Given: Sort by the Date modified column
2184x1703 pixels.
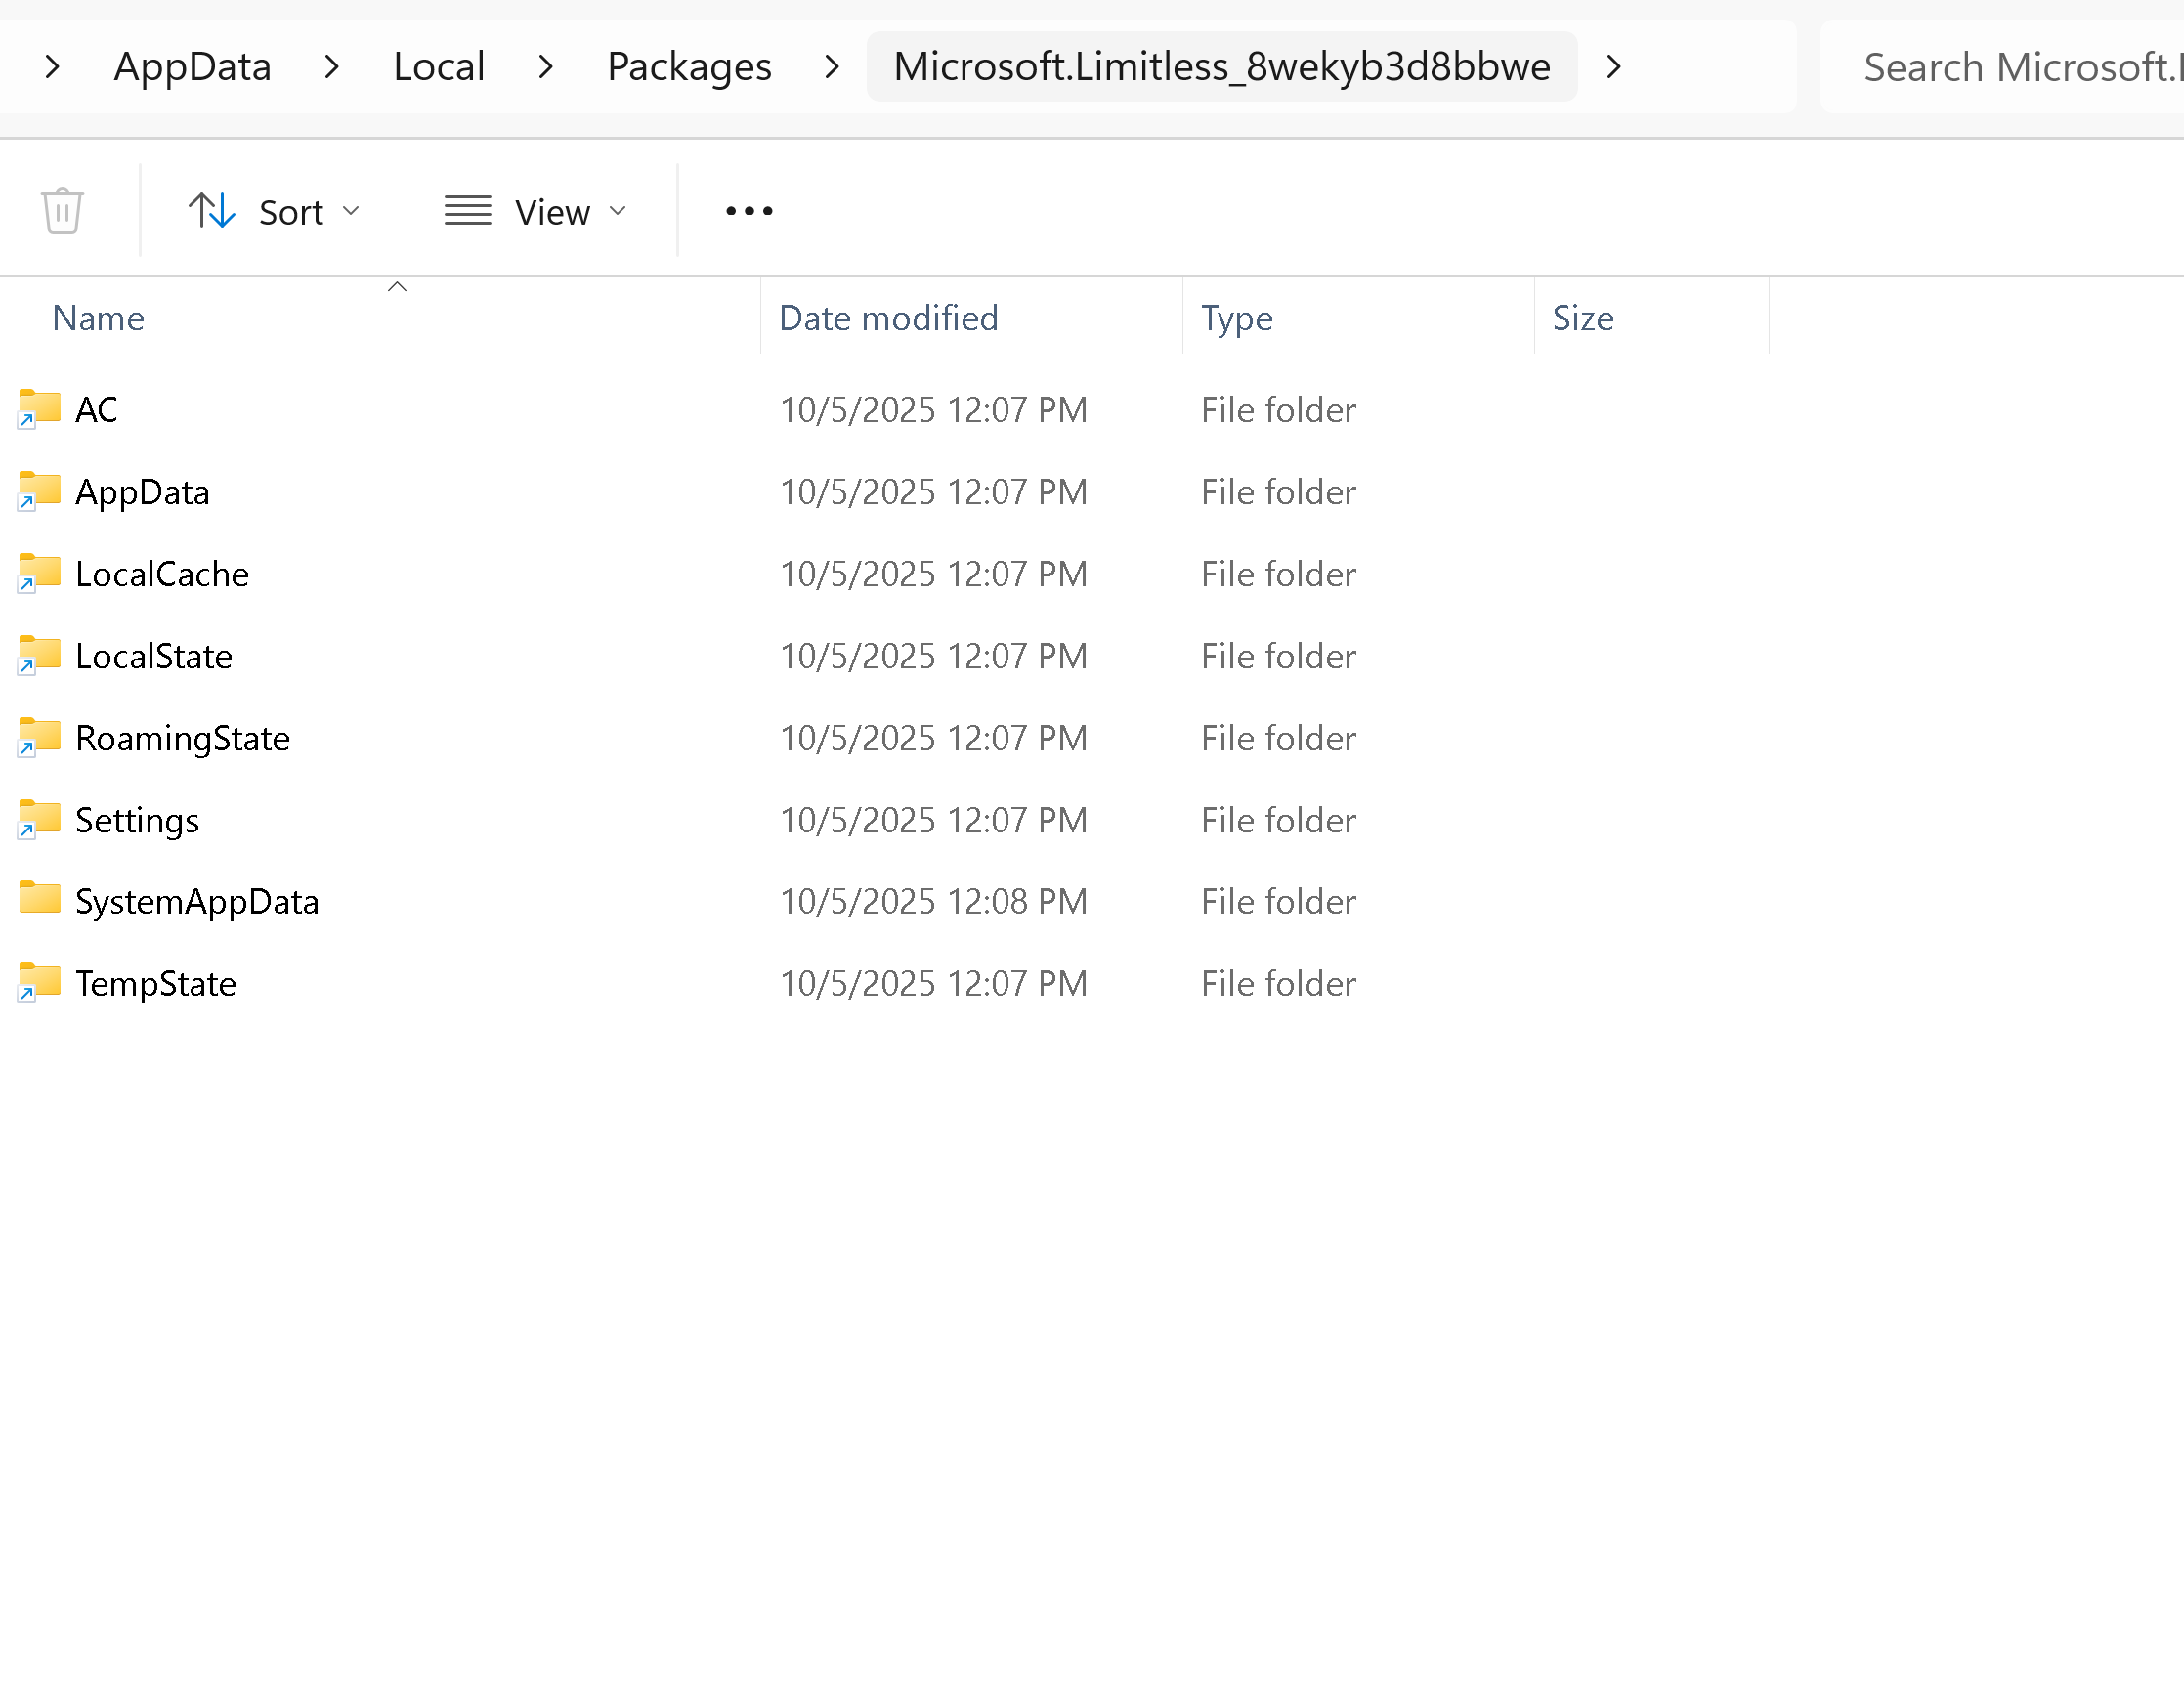Looking at the screenshot, I should pyautogui.click(x=888, y=318).
